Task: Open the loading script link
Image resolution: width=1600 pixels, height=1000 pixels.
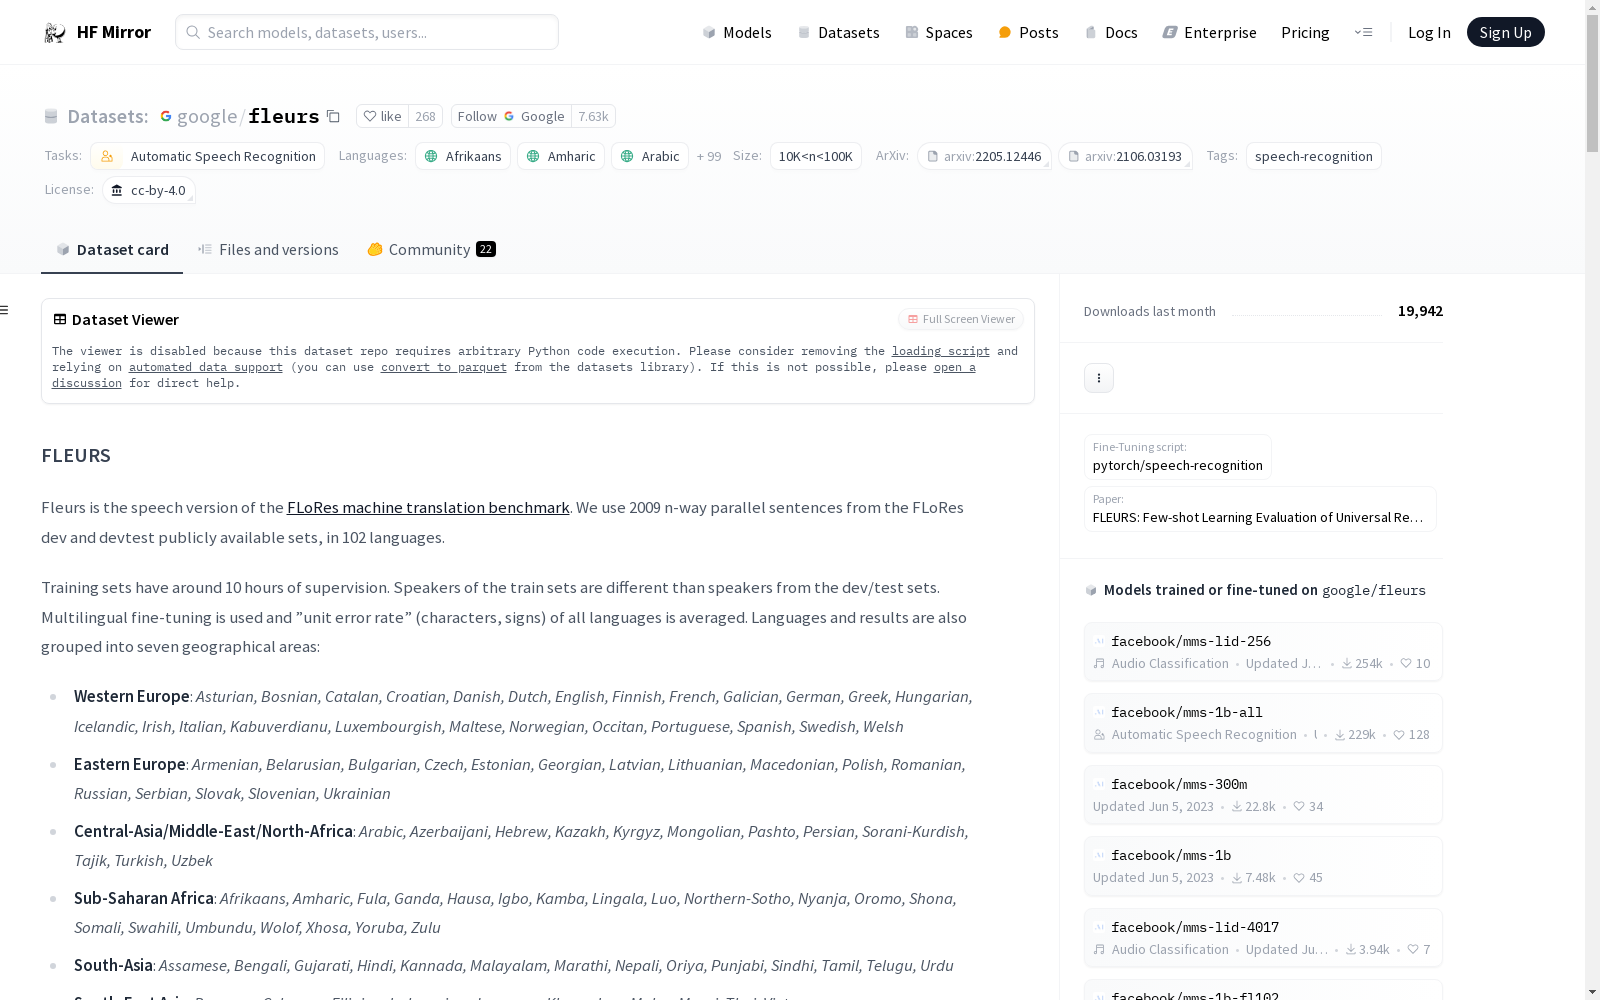Action: click(941, 351)
